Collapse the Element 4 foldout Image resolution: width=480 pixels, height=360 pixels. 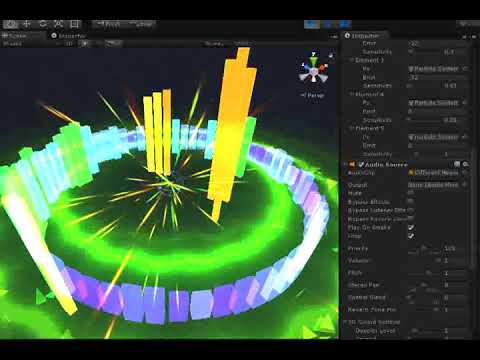click(351, 94)
